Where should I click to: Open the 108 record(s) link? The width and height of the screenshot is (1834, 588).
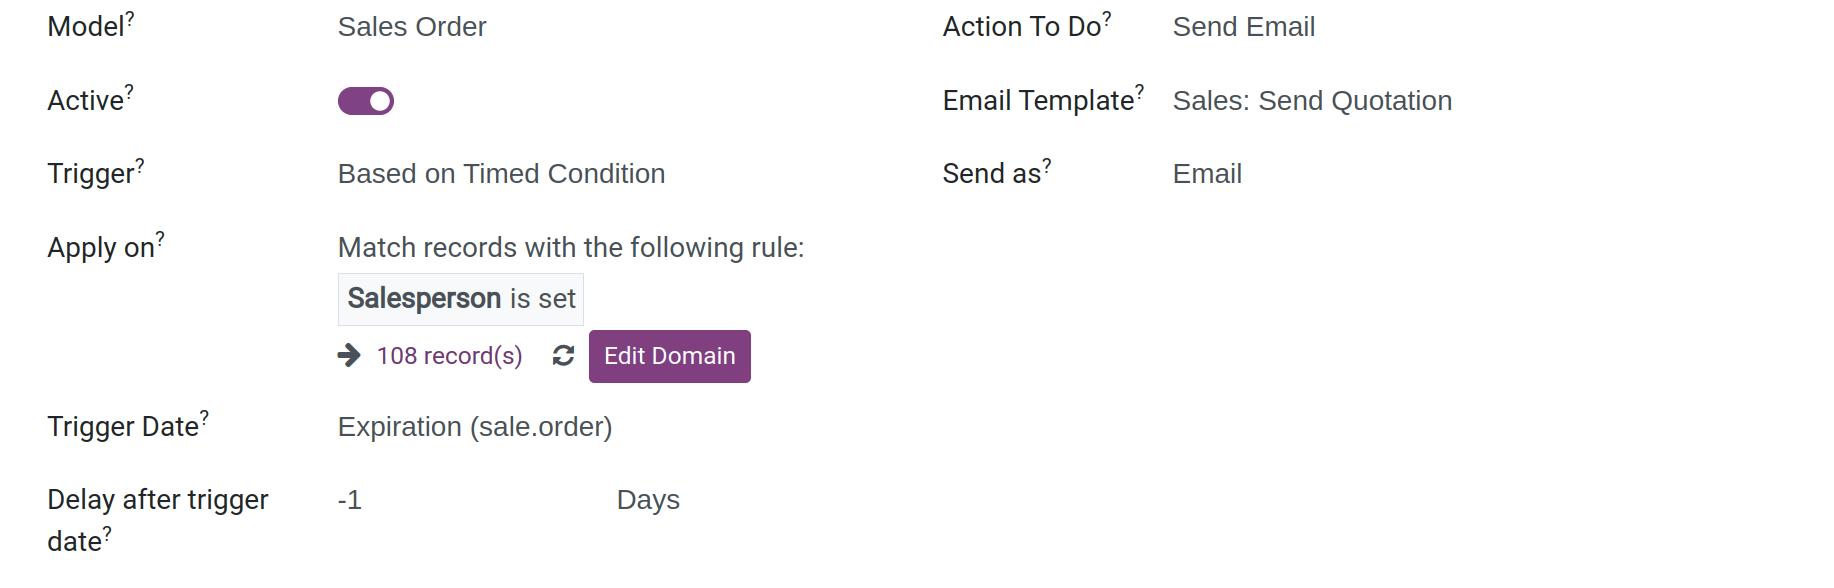coord(449,356)
